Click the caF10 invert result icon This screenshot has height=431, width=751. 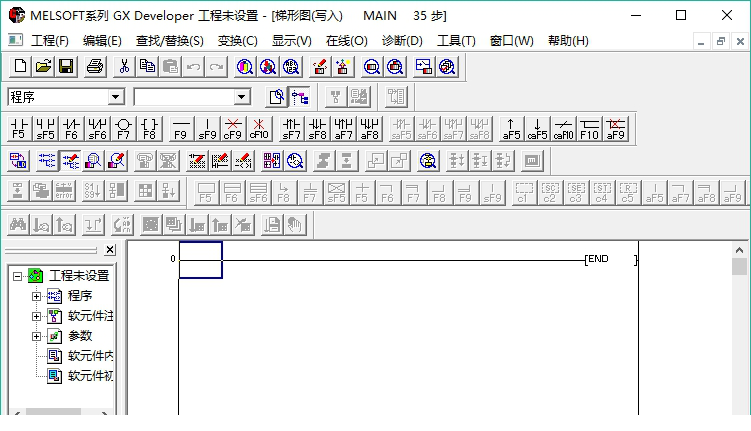click(563, 129)
